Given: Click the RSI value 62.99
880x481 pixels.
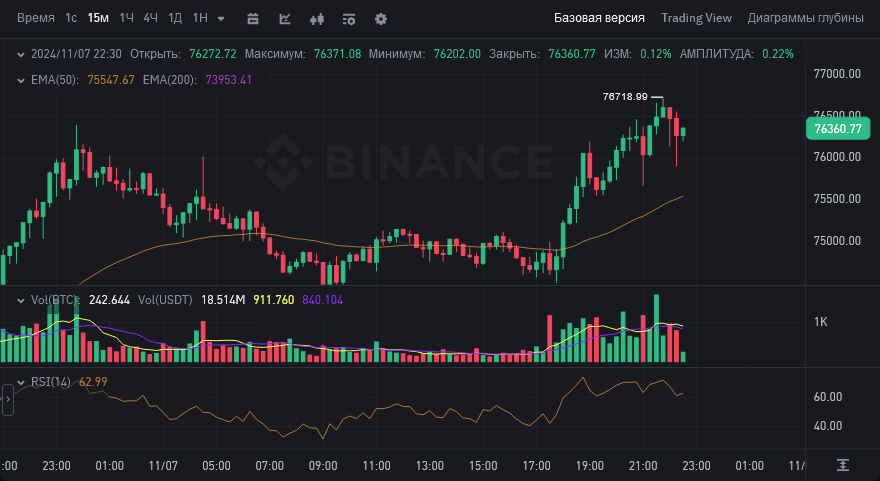Looking at the screenshot, I should click(x=93, y=382).
